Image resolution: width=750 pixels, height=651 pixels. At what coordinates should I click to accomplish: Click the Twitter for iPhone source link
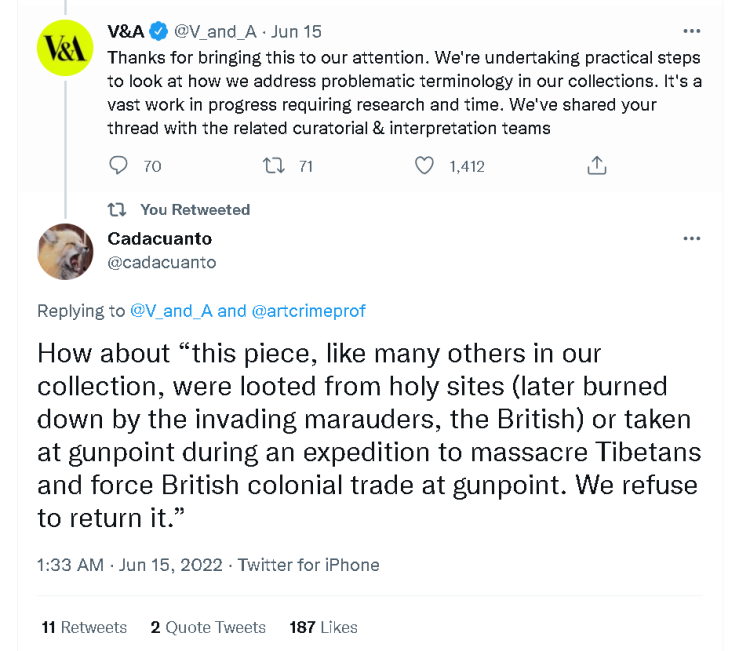[x=308, y=565]
